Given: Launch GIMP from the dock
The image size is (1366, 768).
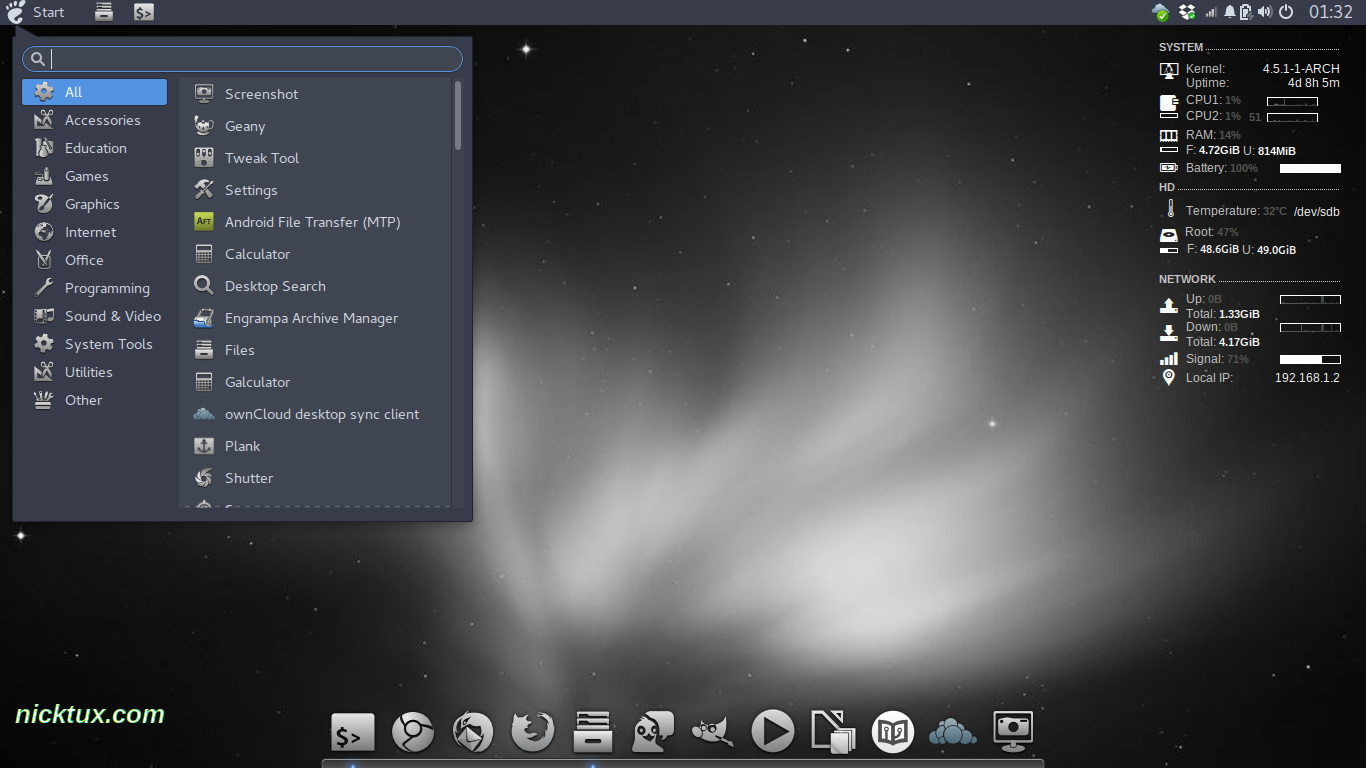Looking at the screenshot, I should 712,733.
